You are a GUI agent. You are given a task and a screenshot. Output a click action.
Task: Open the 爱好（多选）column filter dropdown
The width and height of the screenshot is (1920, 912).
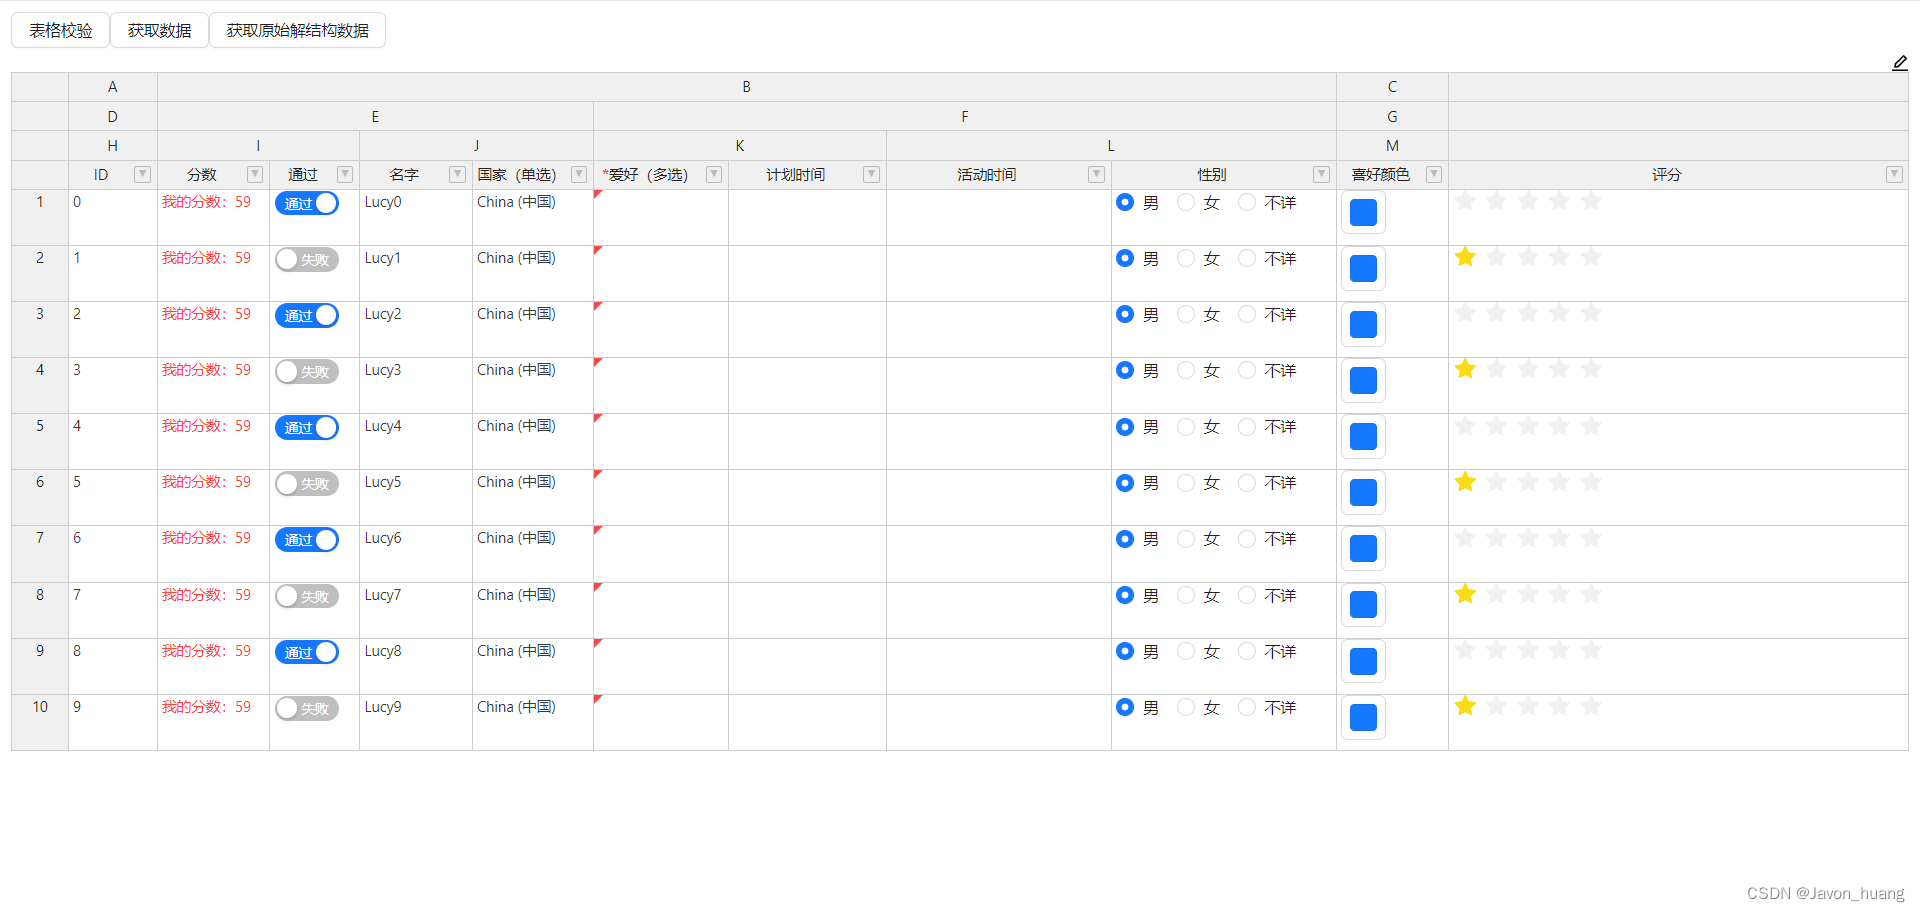(x=714, y=174)
